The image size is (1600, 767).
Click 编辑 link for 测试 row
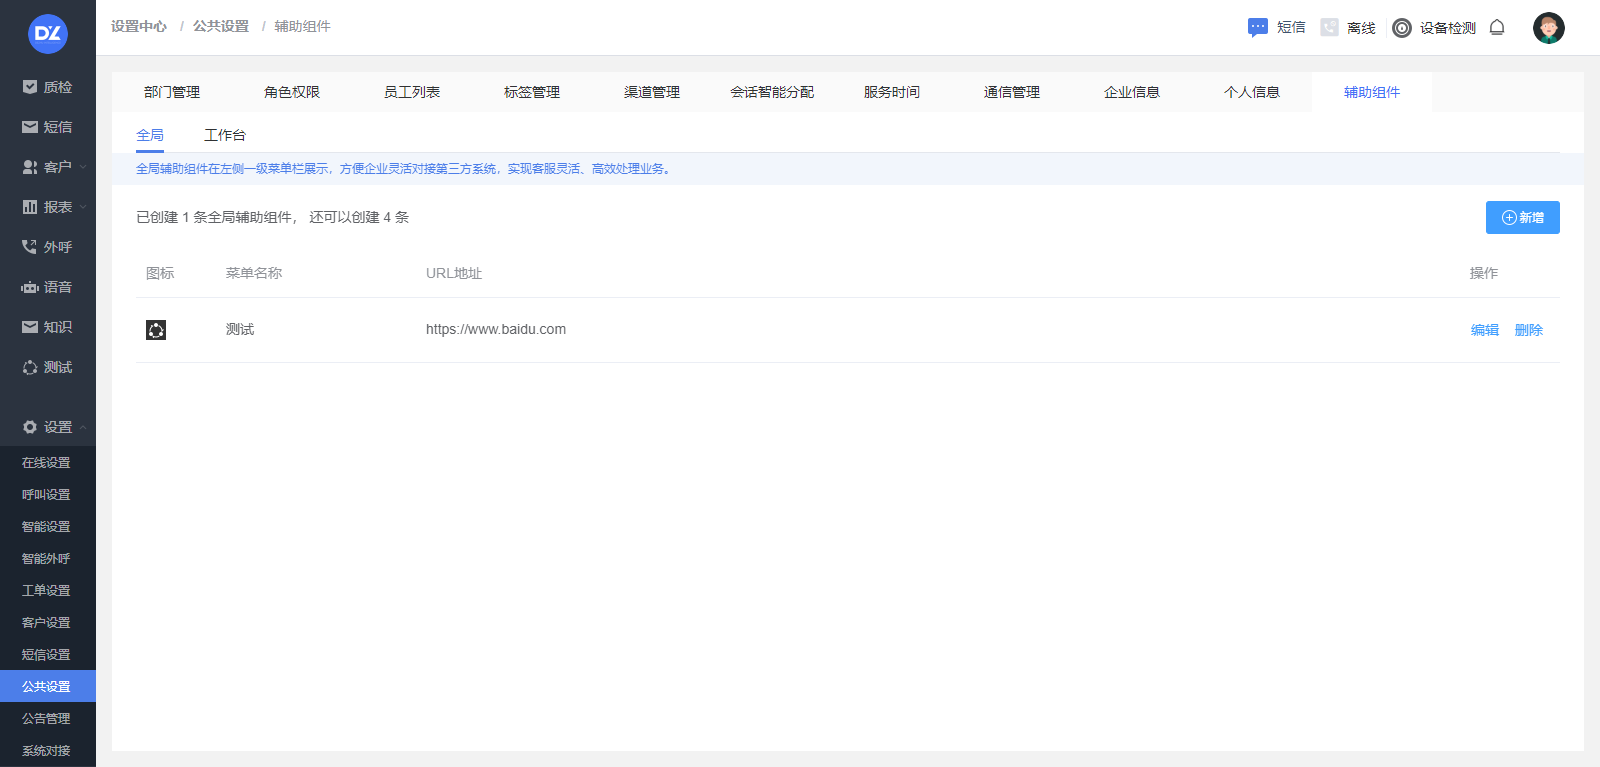(1484, 330)
